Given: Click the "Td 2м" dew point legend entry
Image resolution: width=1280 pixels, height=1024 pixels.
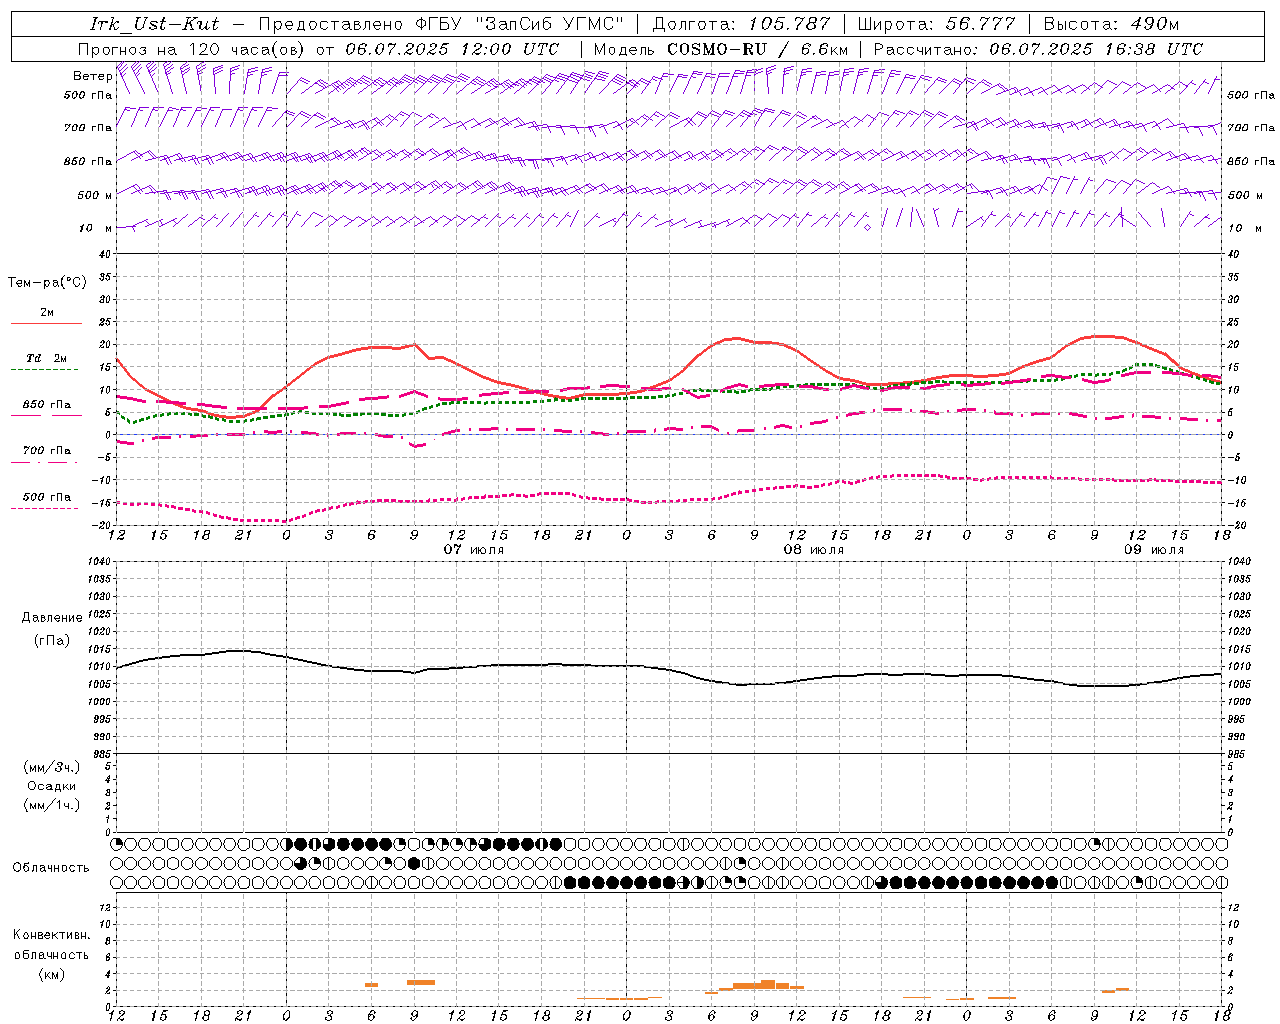Looking at the screenshot, I should pos(47,358).
